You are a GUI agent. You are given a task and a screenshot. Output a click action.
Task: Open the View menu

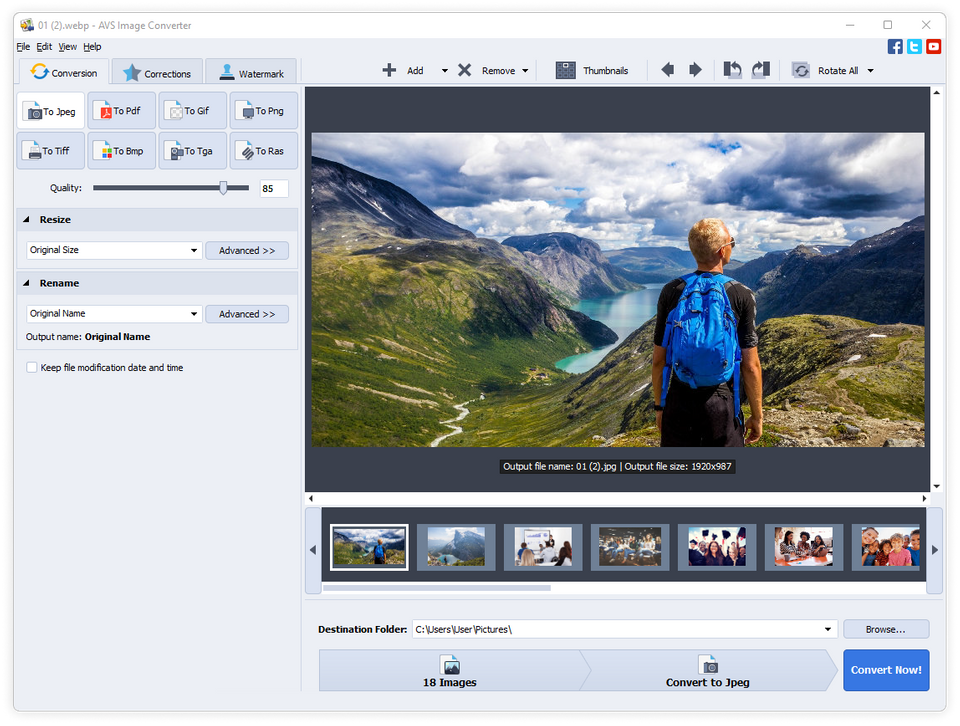67,47
